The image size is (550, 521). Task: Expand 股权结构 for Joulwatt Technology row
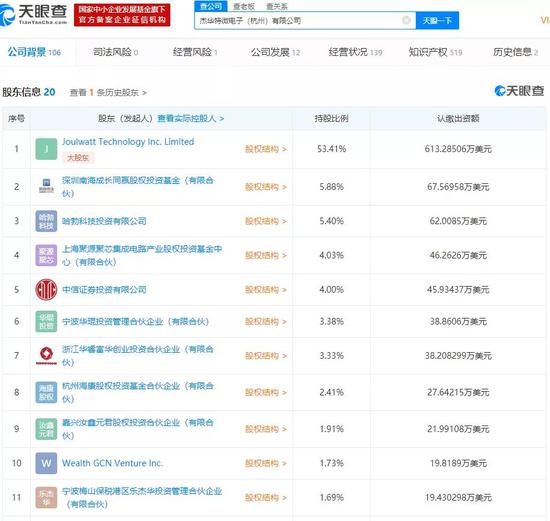(x=266, y=149)
